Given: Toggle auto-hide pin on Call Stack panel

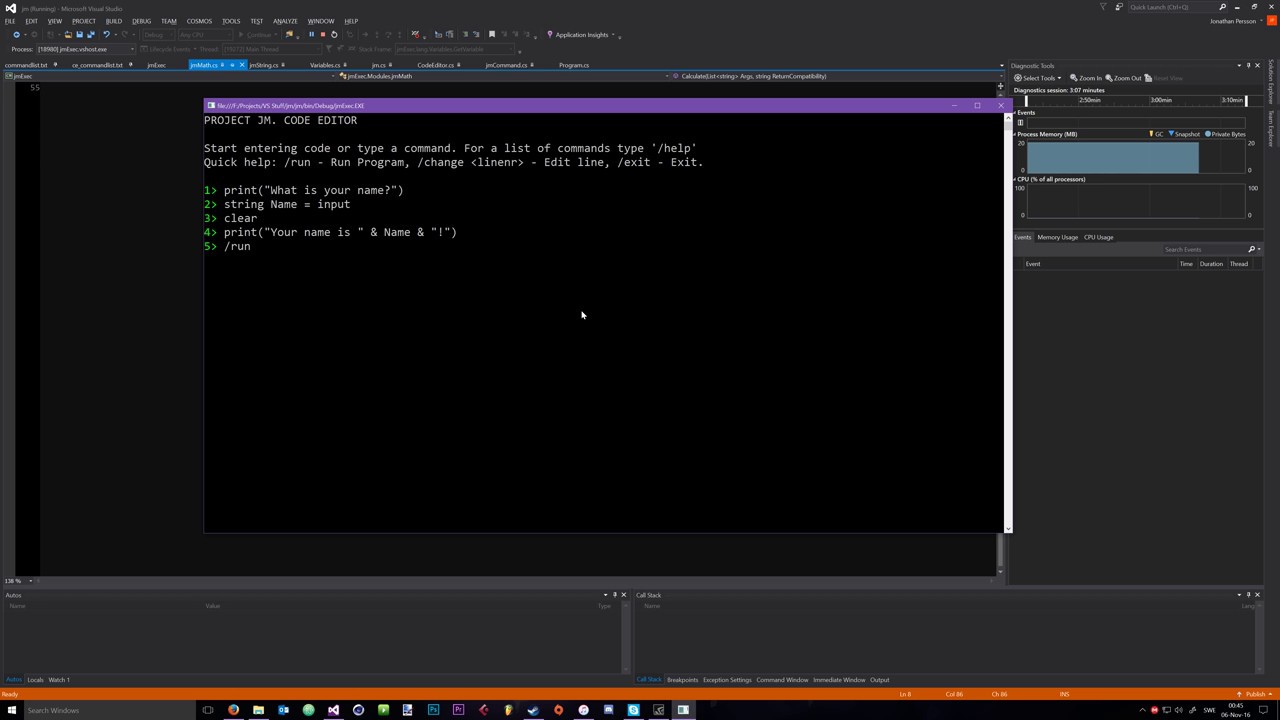Looking at the screenshot, I should tap(1248, 595).
